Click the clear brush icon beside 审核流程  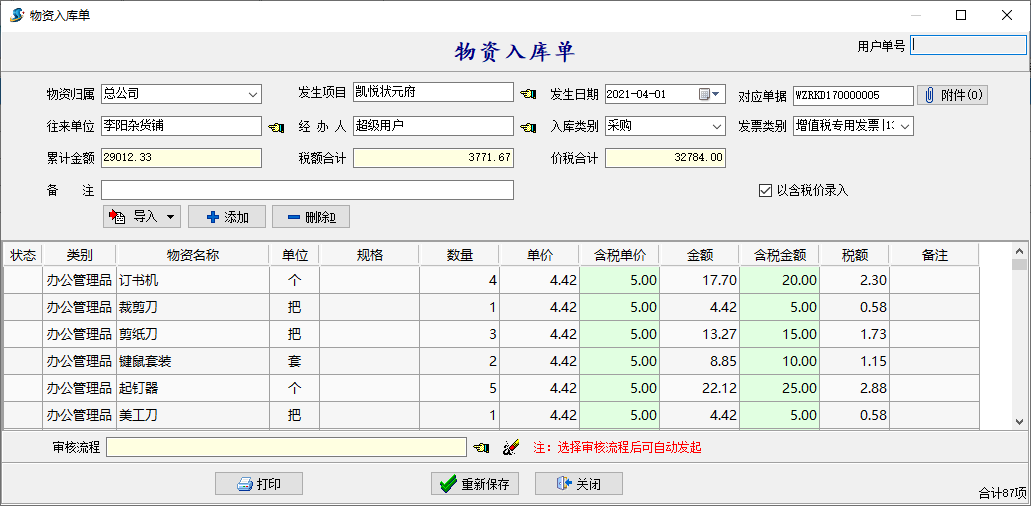pos(510,448)
